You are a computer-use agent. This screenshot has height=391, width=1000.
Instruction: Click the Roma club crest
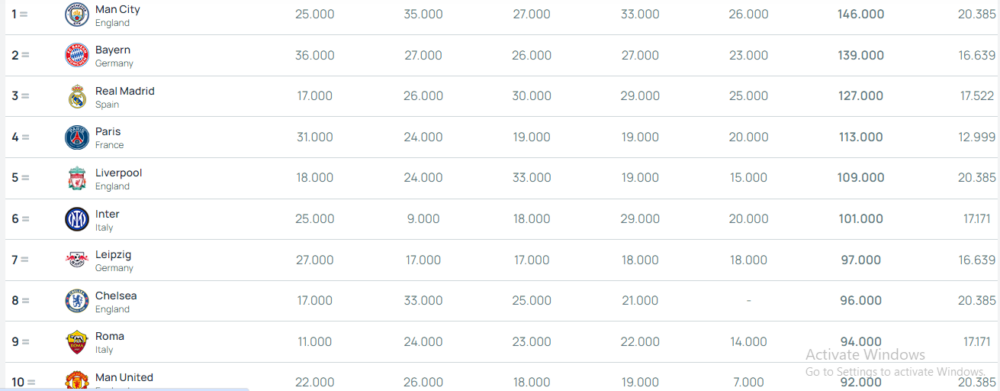pyautogui.click(x=77, y=342)
